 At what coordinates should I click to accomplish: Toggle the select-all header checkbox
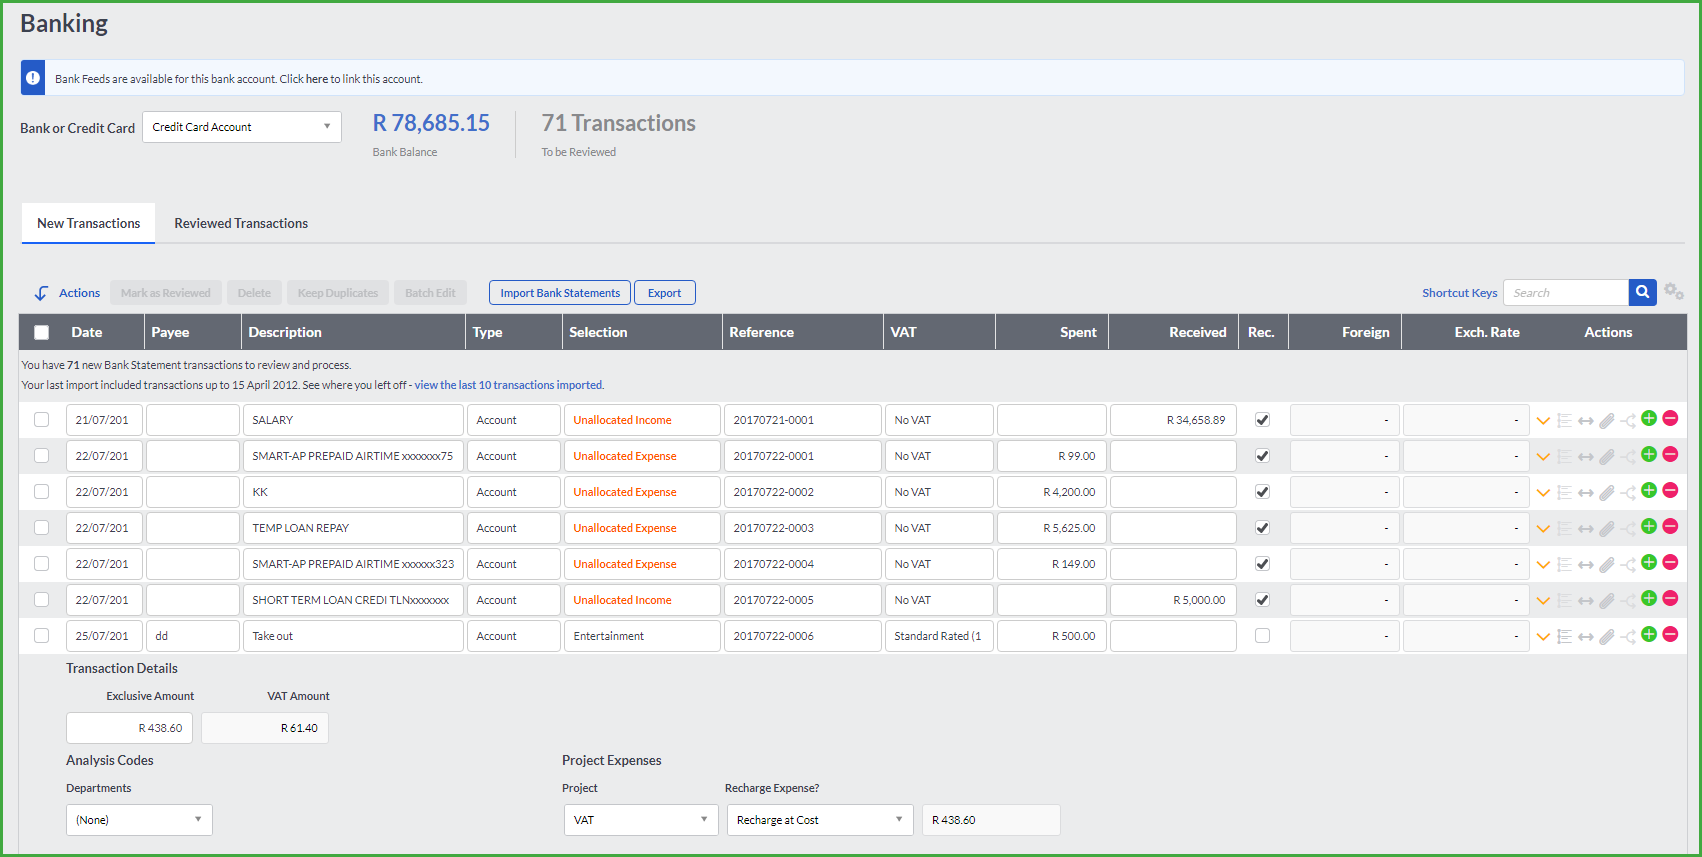[x=41, y=333]
